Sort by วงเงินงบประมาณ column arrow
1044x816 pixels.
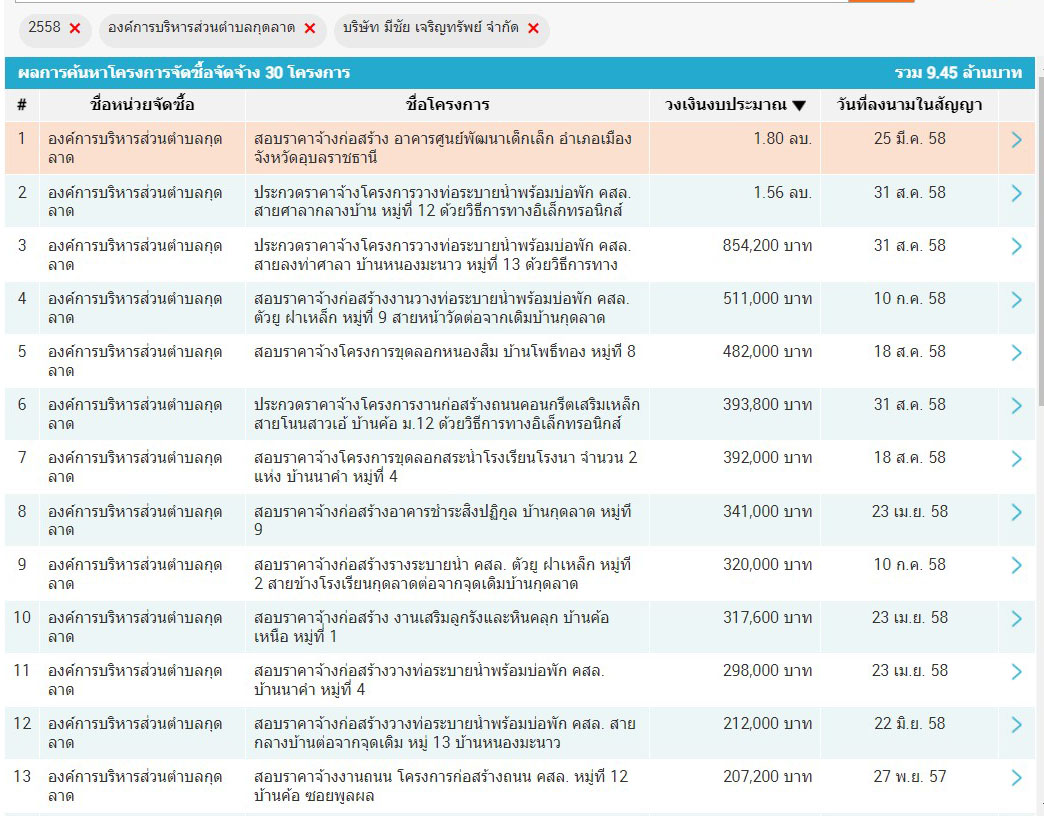pyautogui.click(x=799, y=105)
